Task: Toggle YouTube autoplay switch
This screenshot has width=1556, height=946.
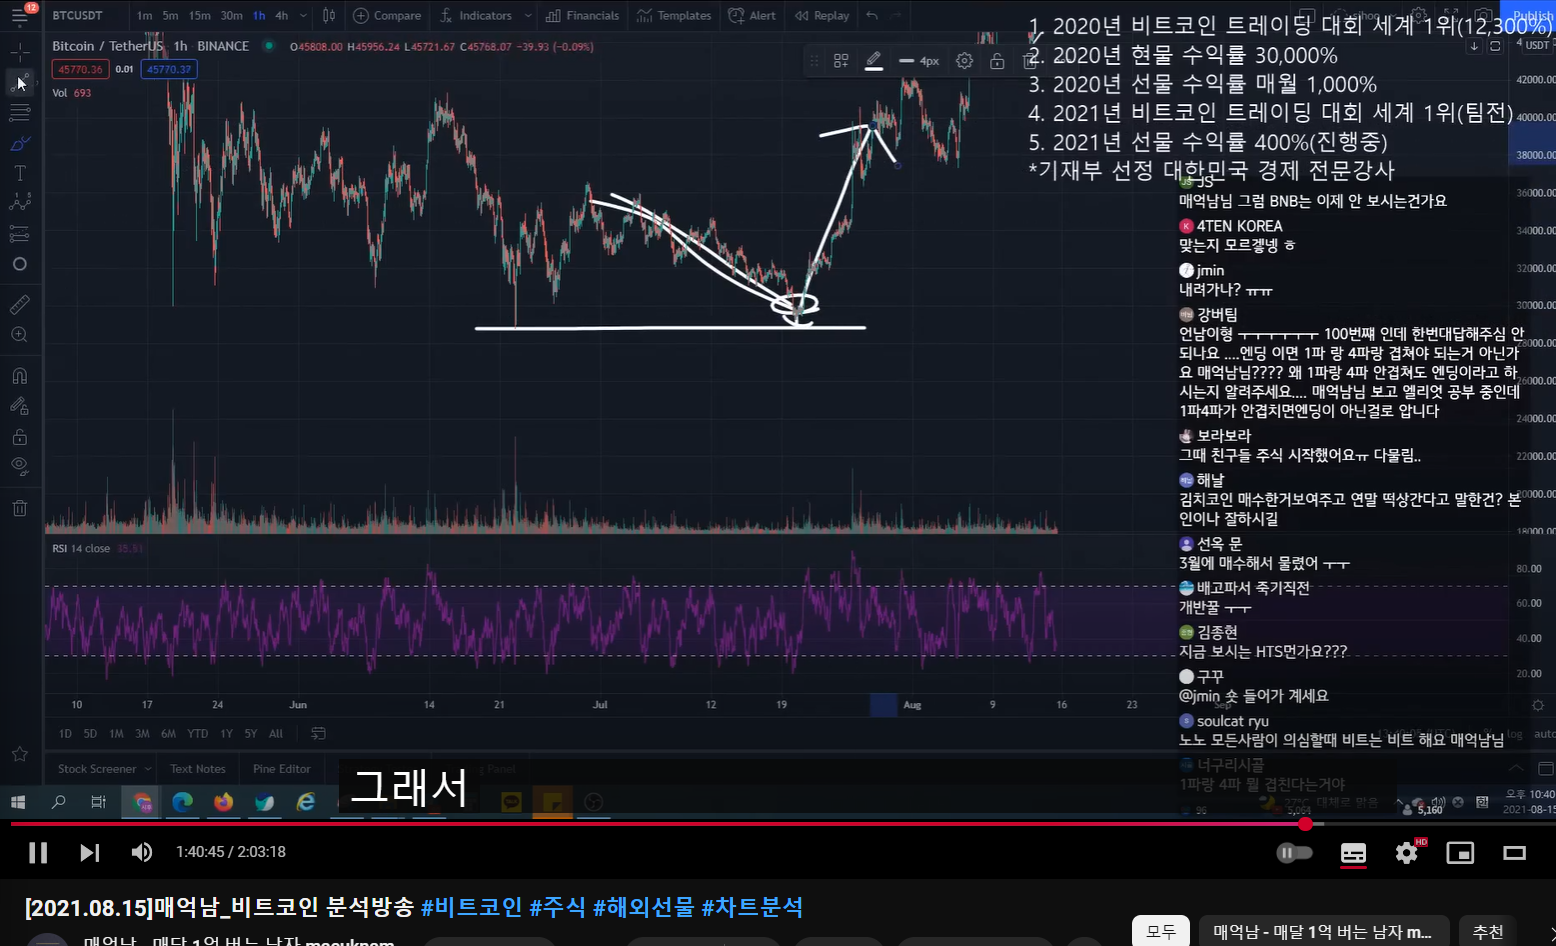Action: [1295, 853]
